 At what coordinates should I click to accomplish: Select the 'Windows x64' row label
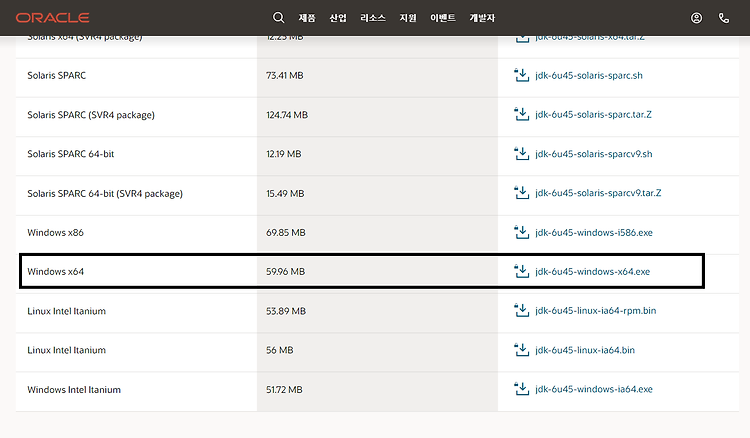[x=55, y=272]
